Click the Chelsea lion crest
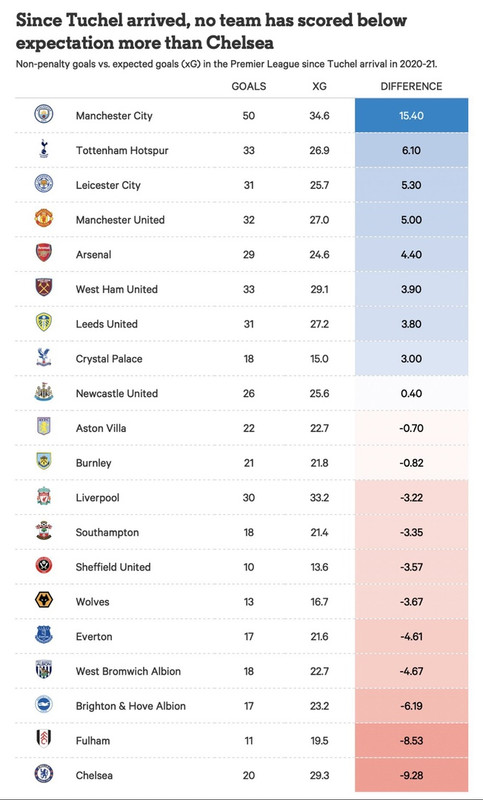The width and height of the screenshot is (483, 800). (x=44, y=773)
